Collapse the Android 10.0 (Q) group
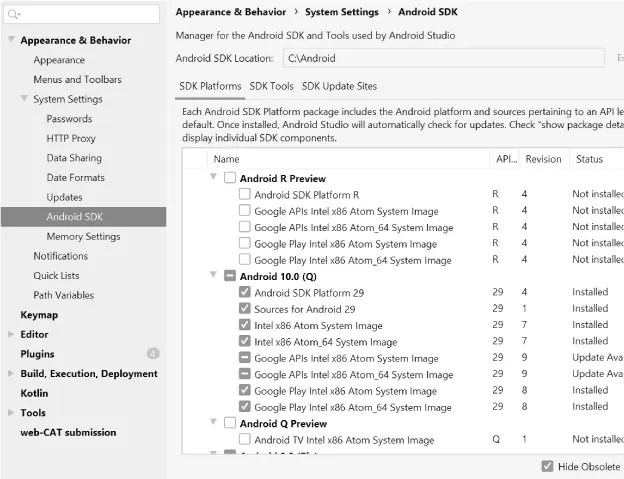Viewport: 624px width, 479px height. (x=213, y=276)
